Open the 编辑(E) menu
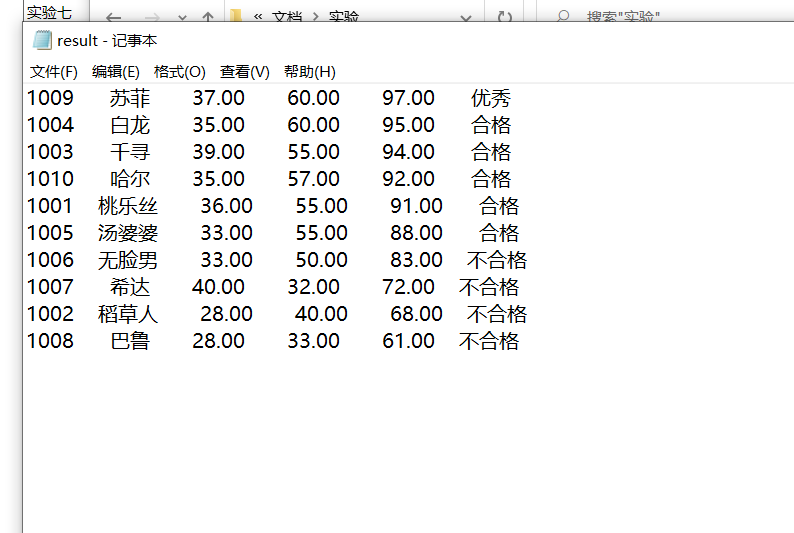 pos(115,72)
